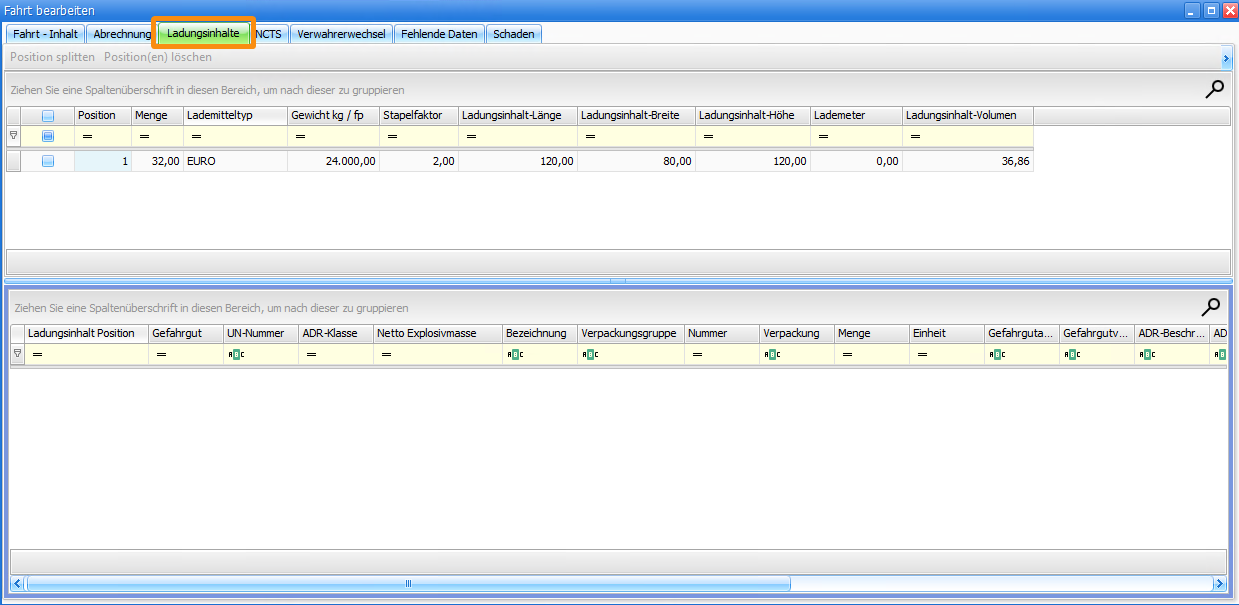Click the ABC filter icon under UN-Nummer
This screenshot has width=1239, height=605.
tap(236, 354)
